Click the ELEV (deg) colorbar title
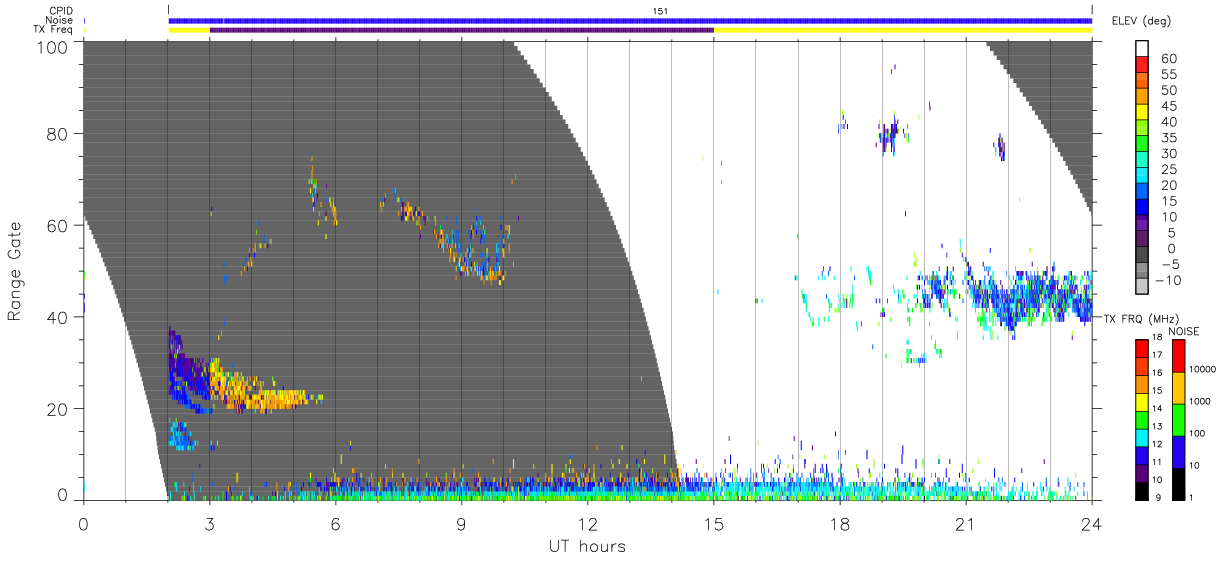 pyautogui.click(x=1140, y=20)
